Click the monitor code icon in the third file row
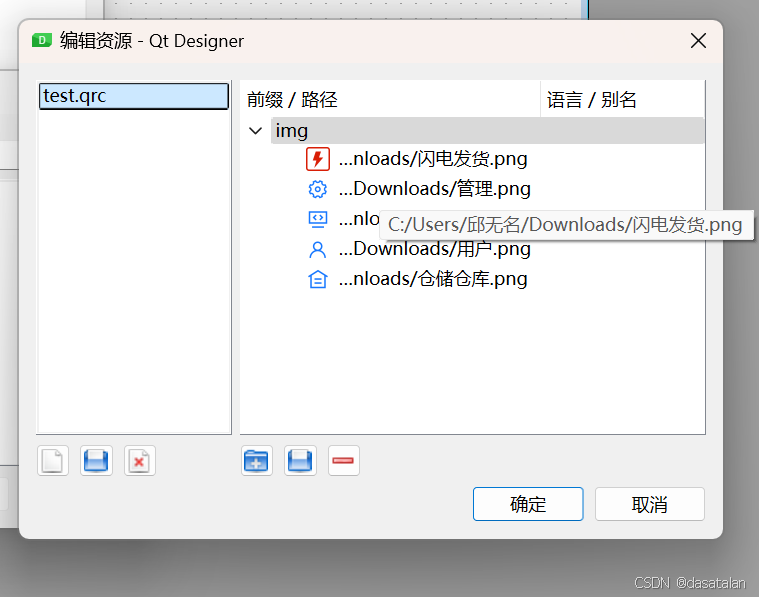759x597 pixels. click(318, 219)
